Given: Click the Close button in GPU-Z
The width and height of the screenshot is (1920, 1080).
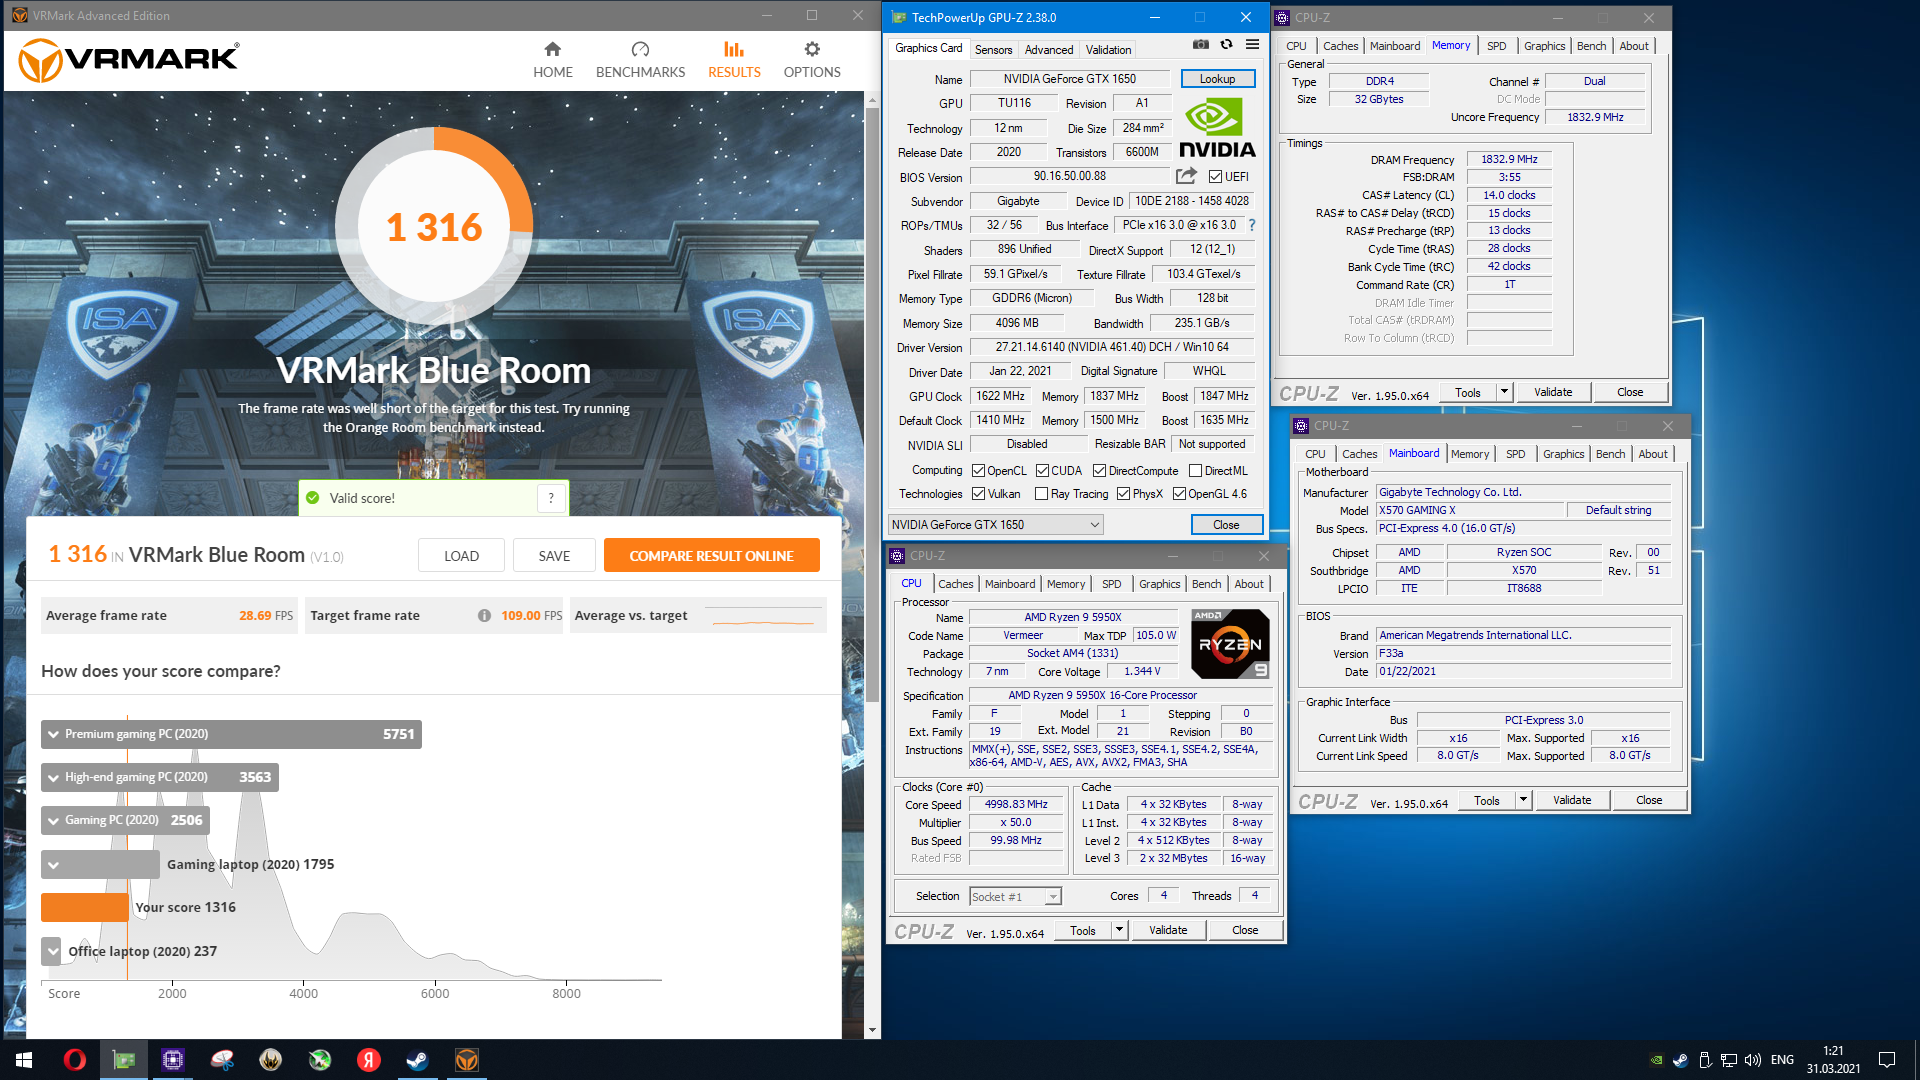Looking at the screenshot, I should (1226, 525).
